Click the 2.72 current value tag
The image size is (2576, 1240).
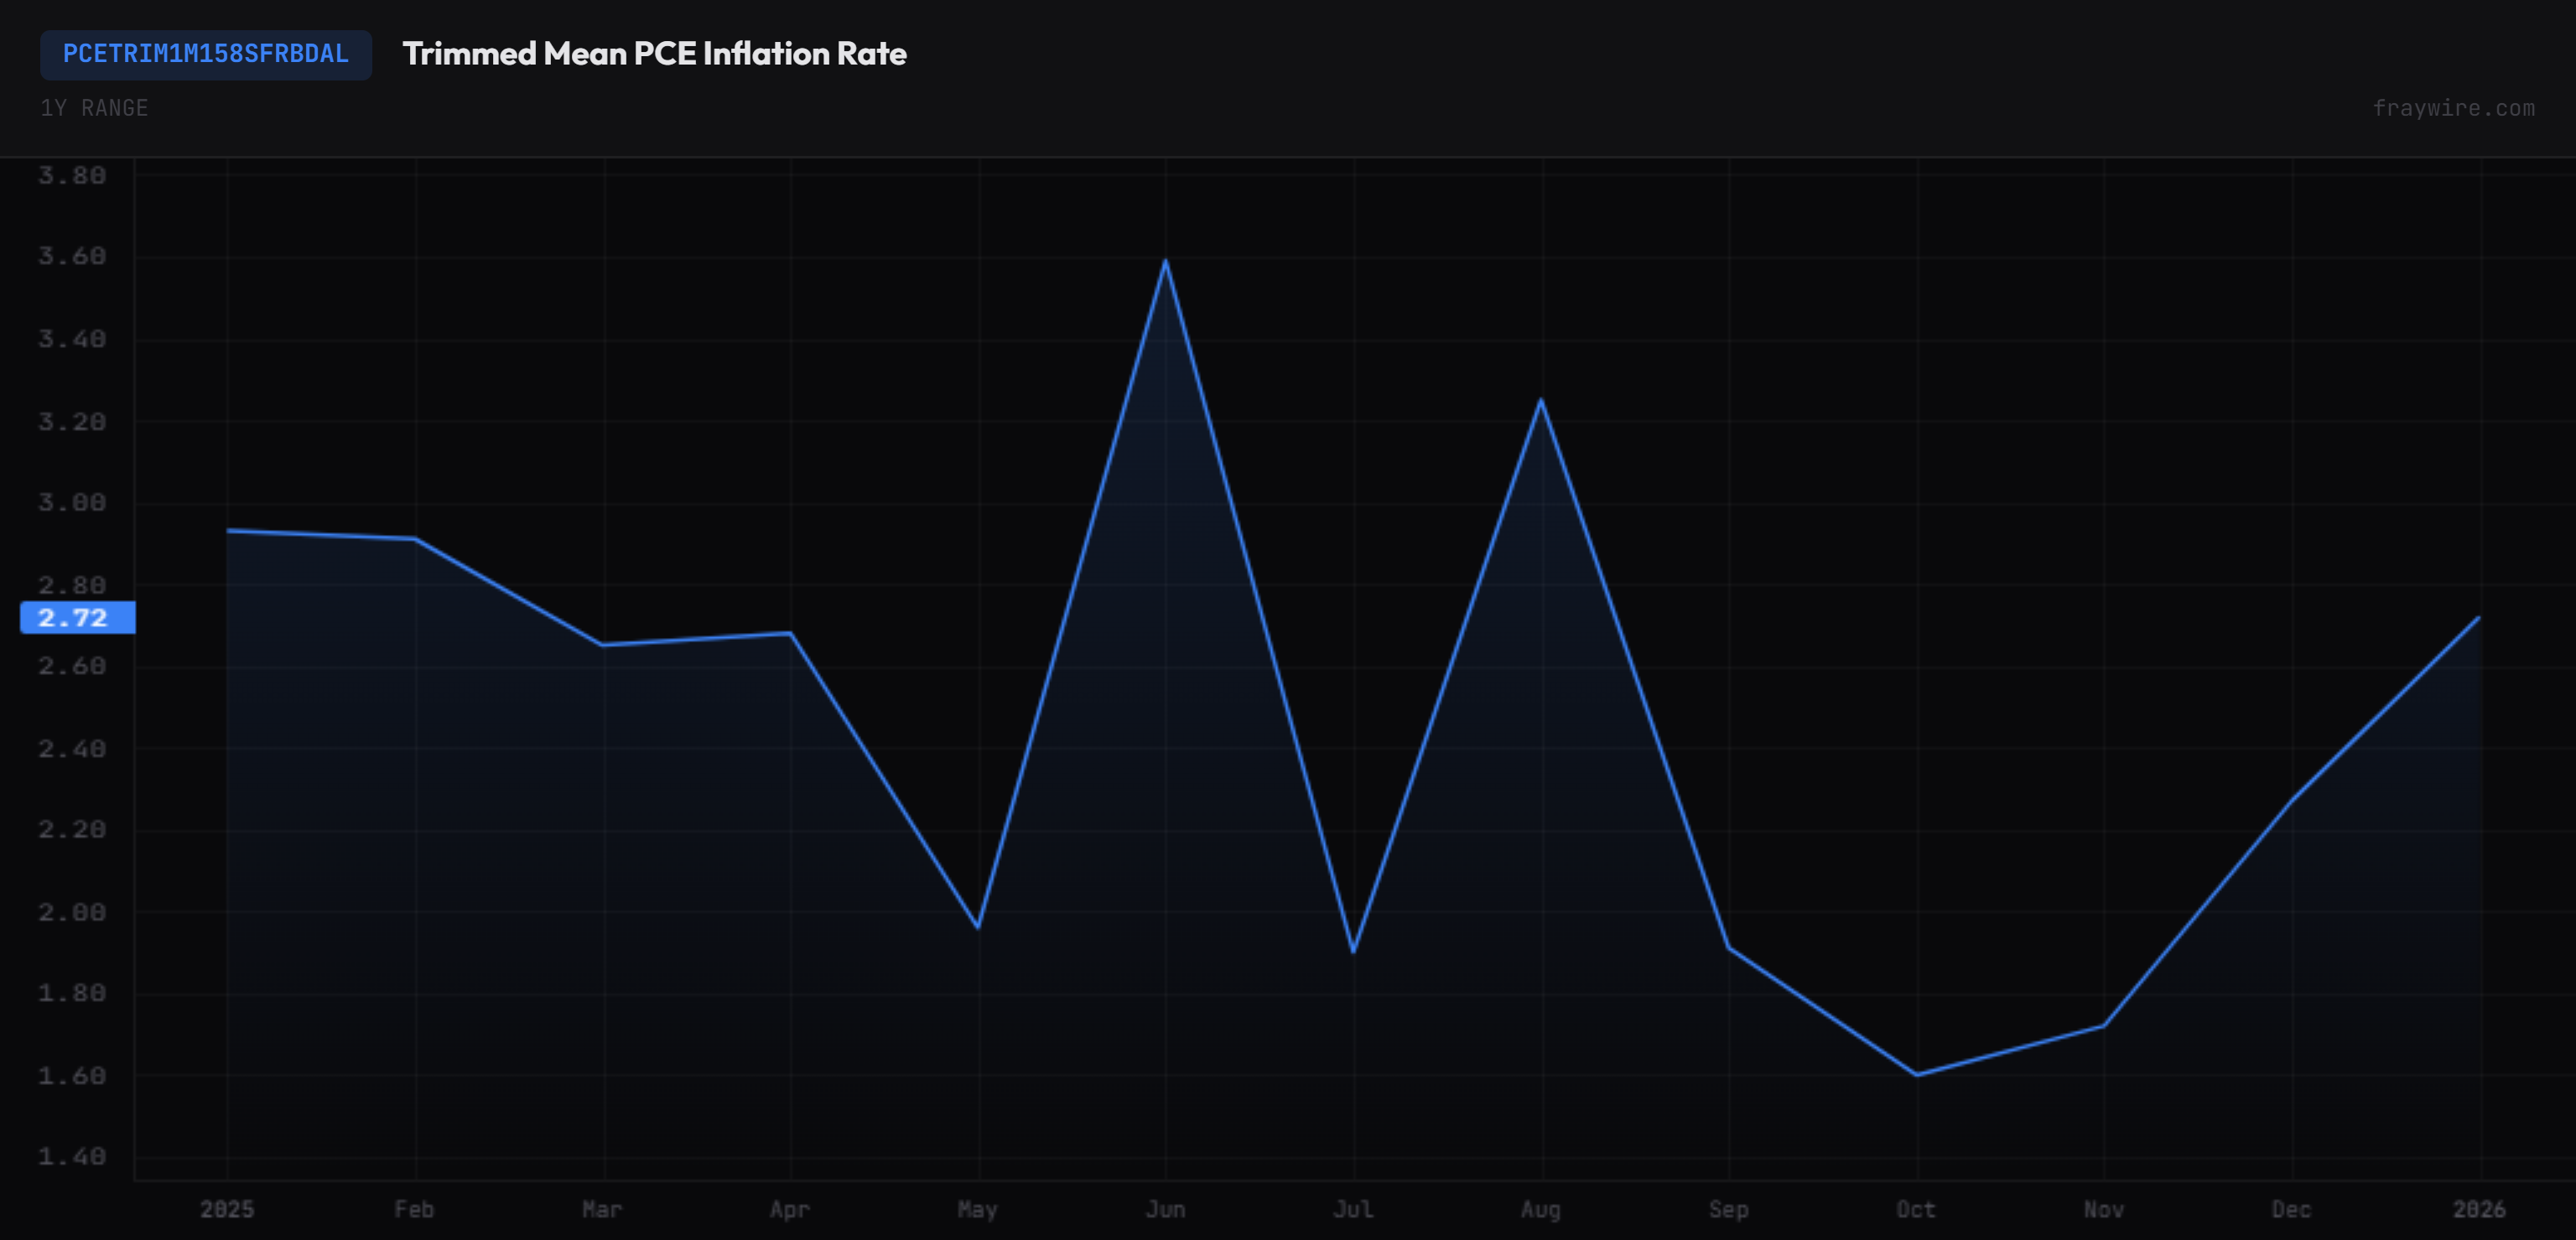(x=78, y=618)
